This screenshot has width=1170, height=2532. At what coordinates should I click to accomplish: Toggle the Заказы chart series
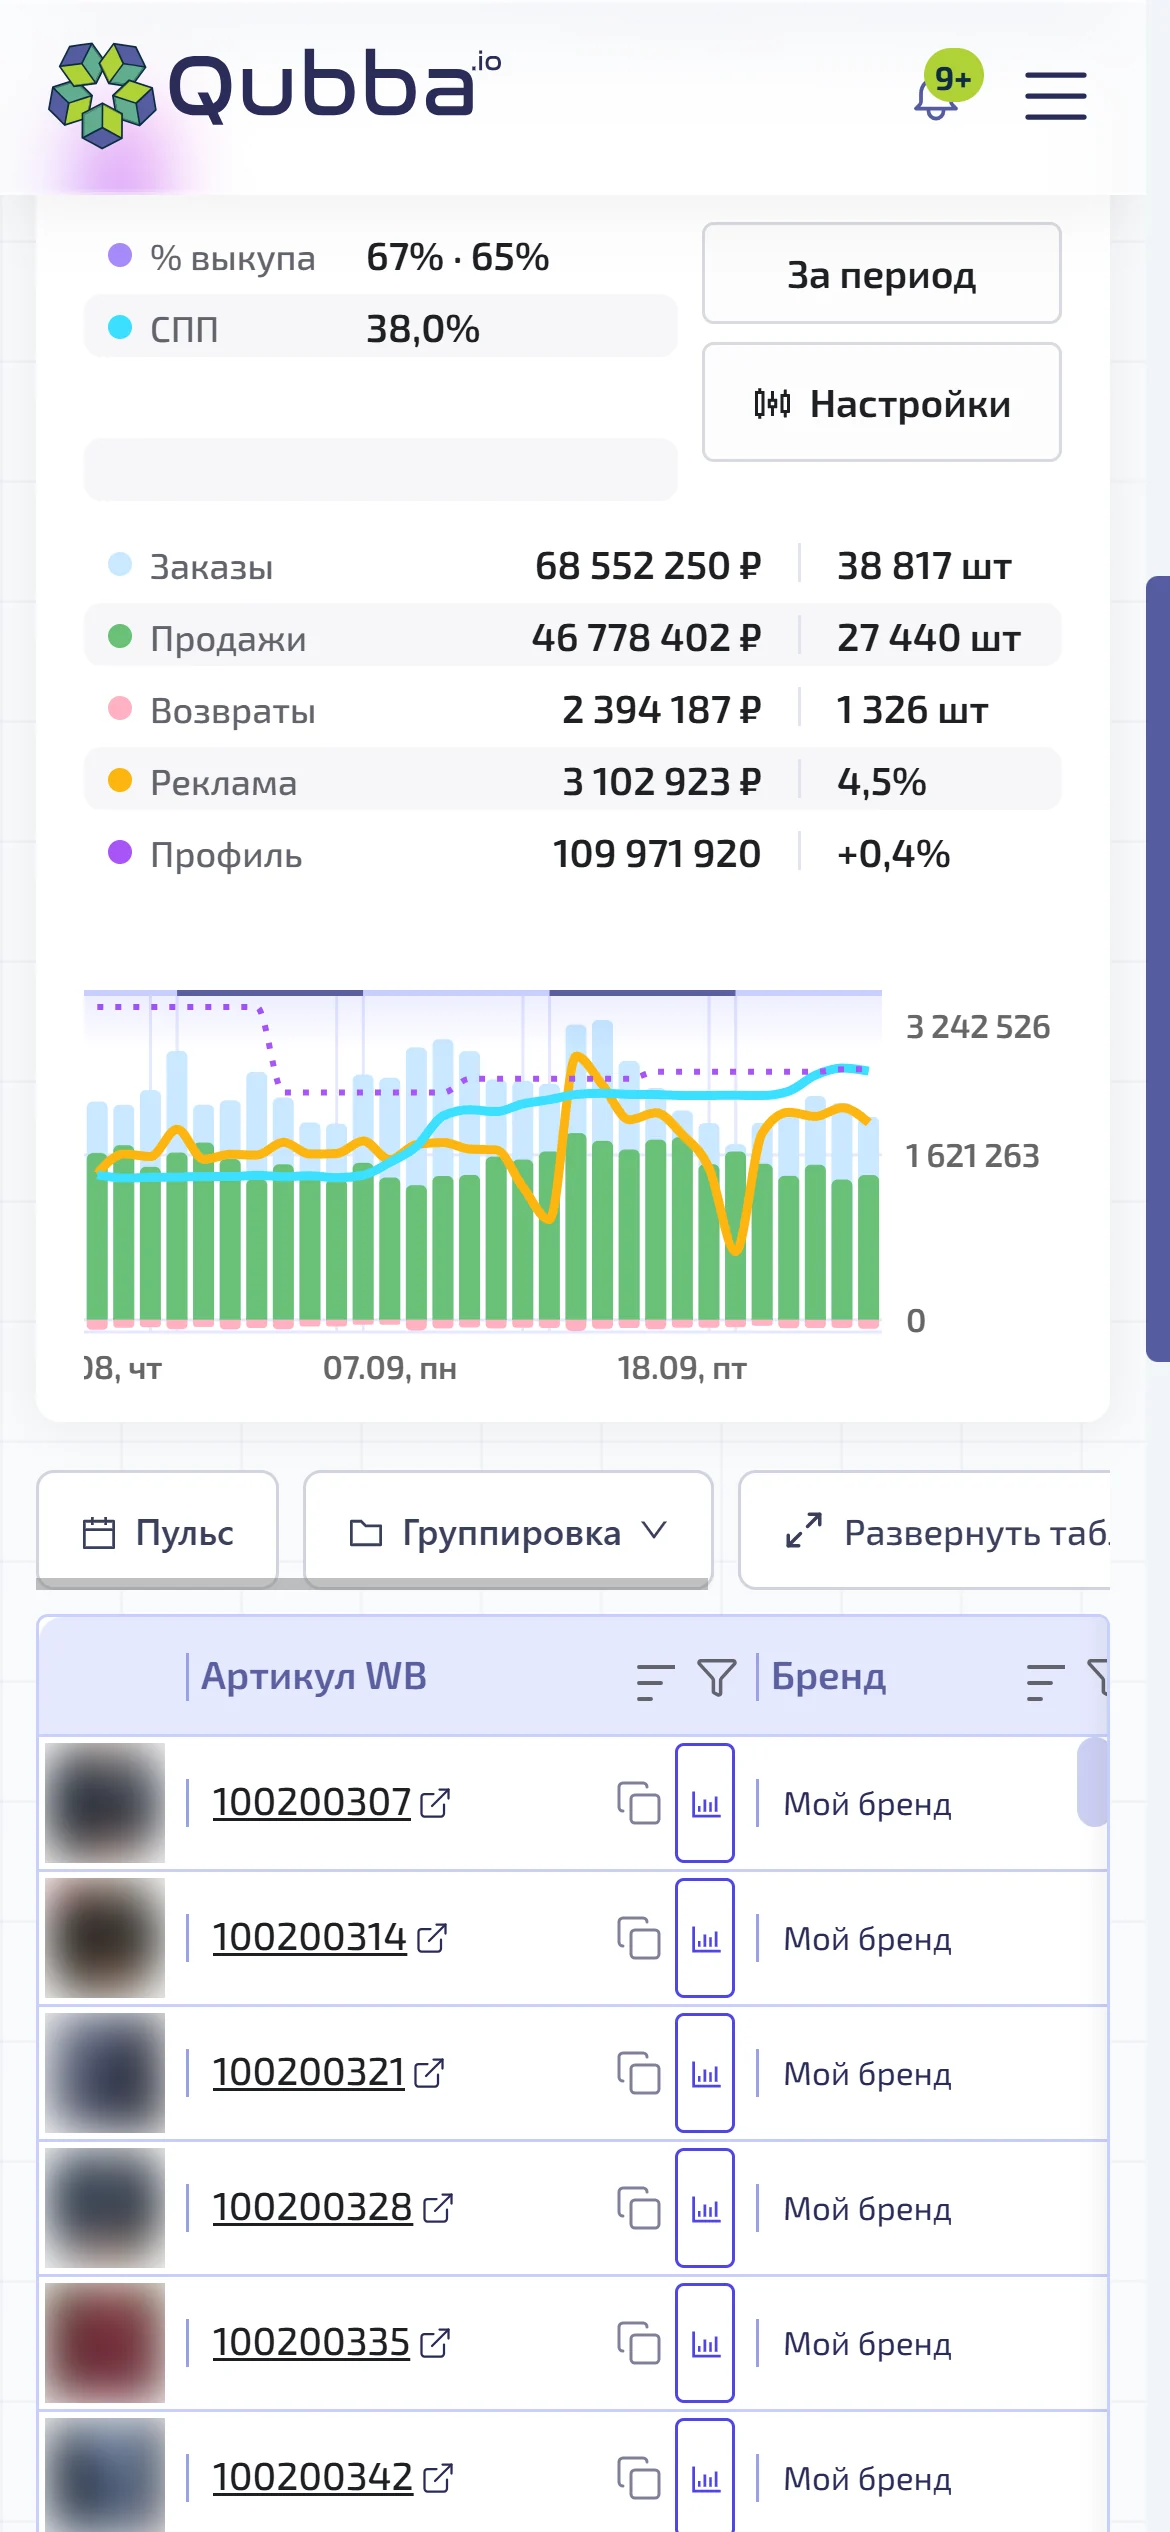click(572, 565)
